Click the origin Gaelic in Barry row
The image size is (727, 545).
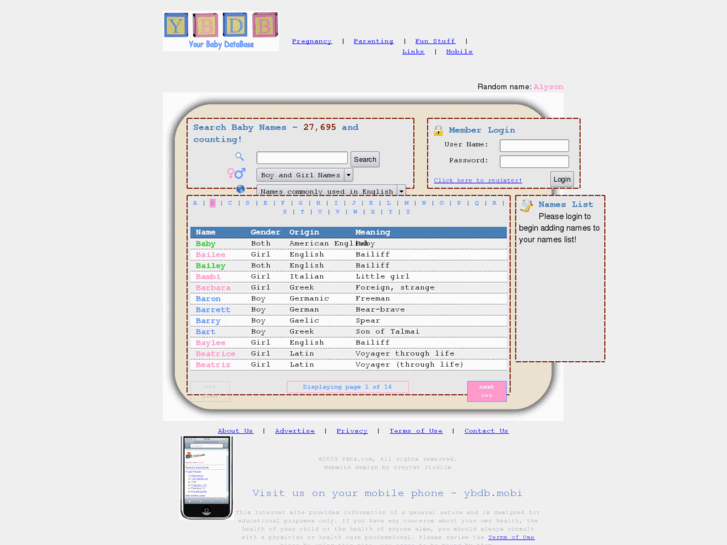(x=304, y=321)
